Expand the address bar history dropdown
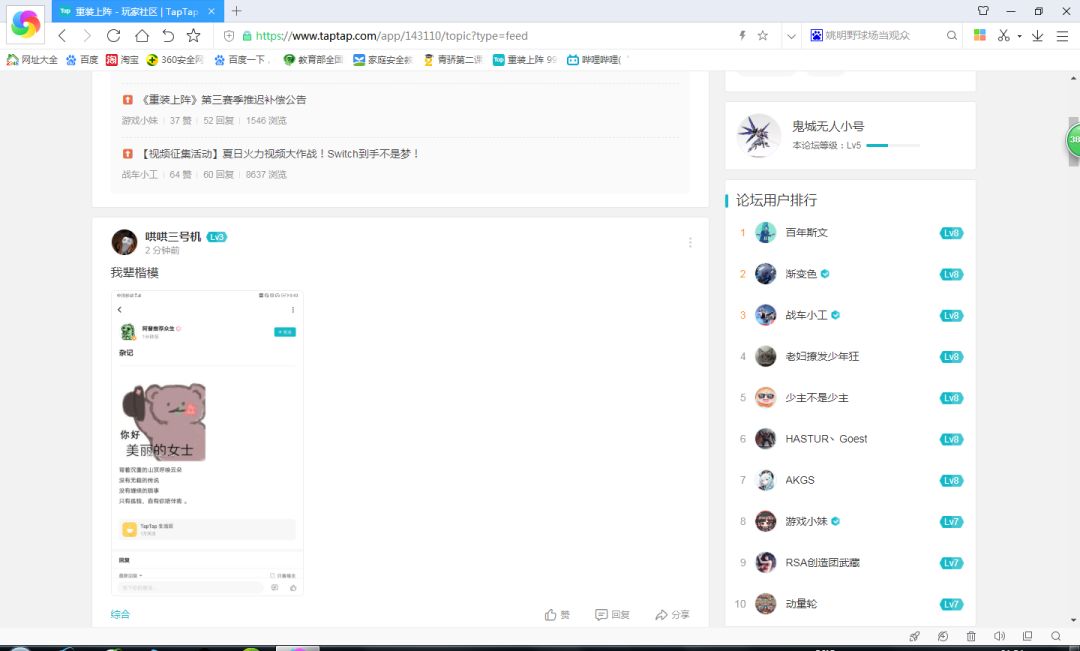Viewport: 1080px width, 651px height. [x=791, y=36]
